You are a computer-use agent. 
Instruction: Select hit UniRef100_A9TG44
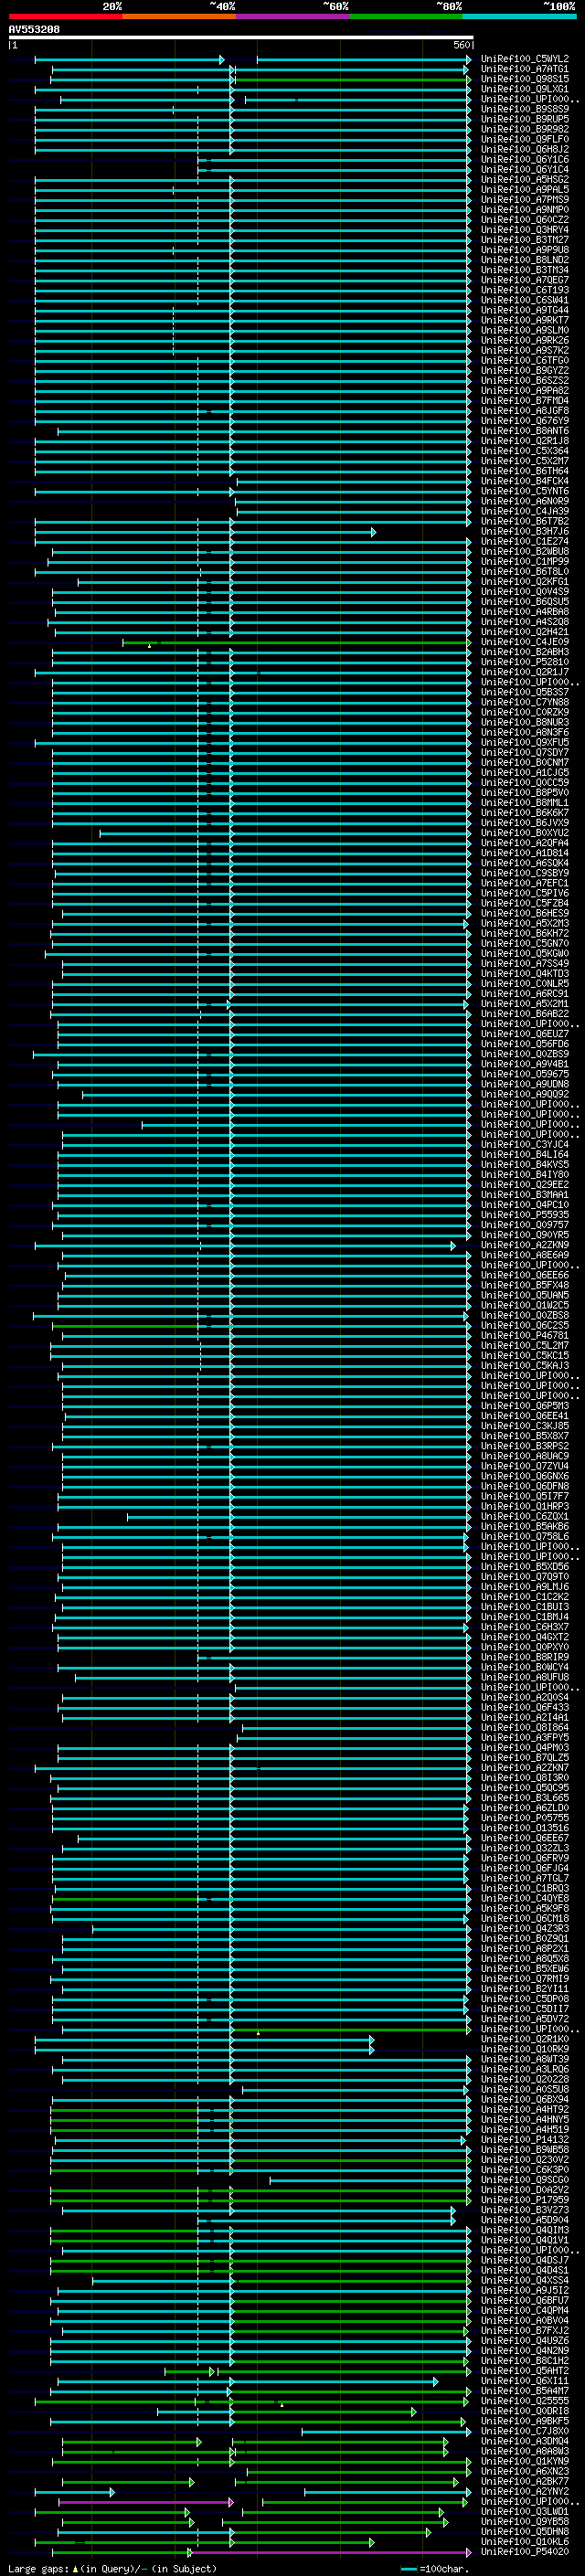[x=525, y=310]
